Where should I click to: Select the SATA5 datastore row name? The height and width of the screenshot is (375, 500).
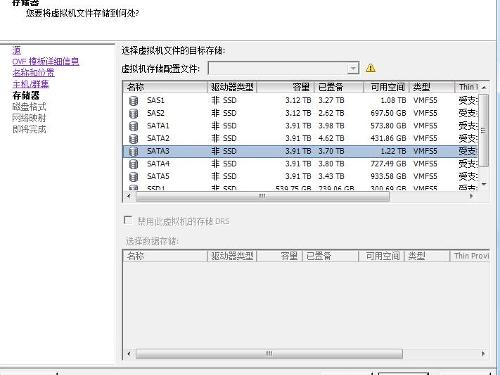[x=158, y=176]
